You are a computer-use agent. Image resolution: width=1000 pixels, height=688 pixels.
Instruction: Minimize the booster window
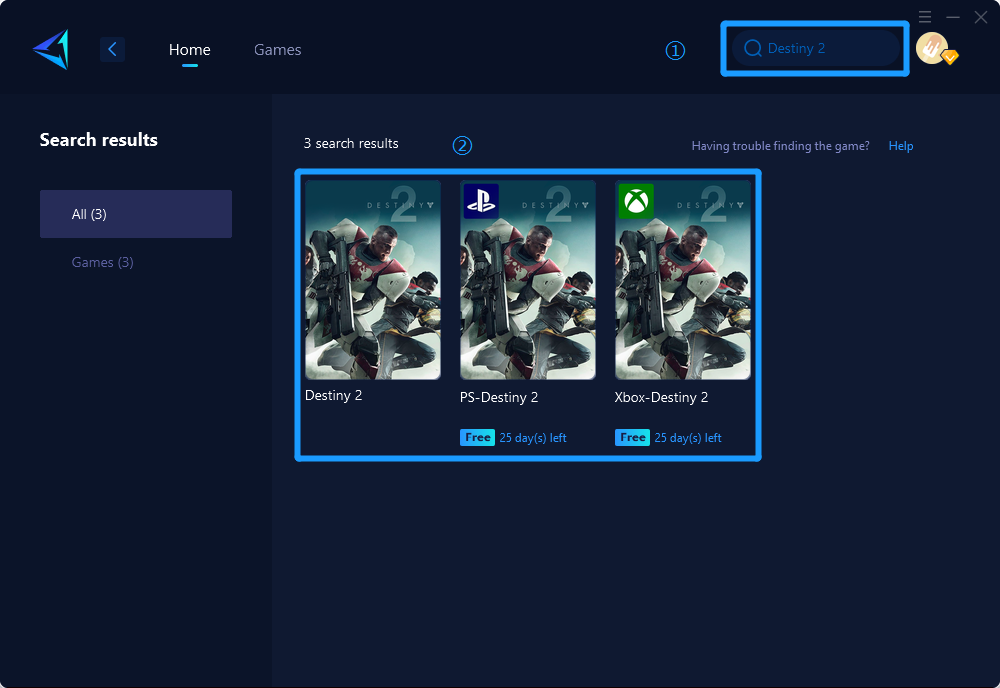(x=953, y=17)
